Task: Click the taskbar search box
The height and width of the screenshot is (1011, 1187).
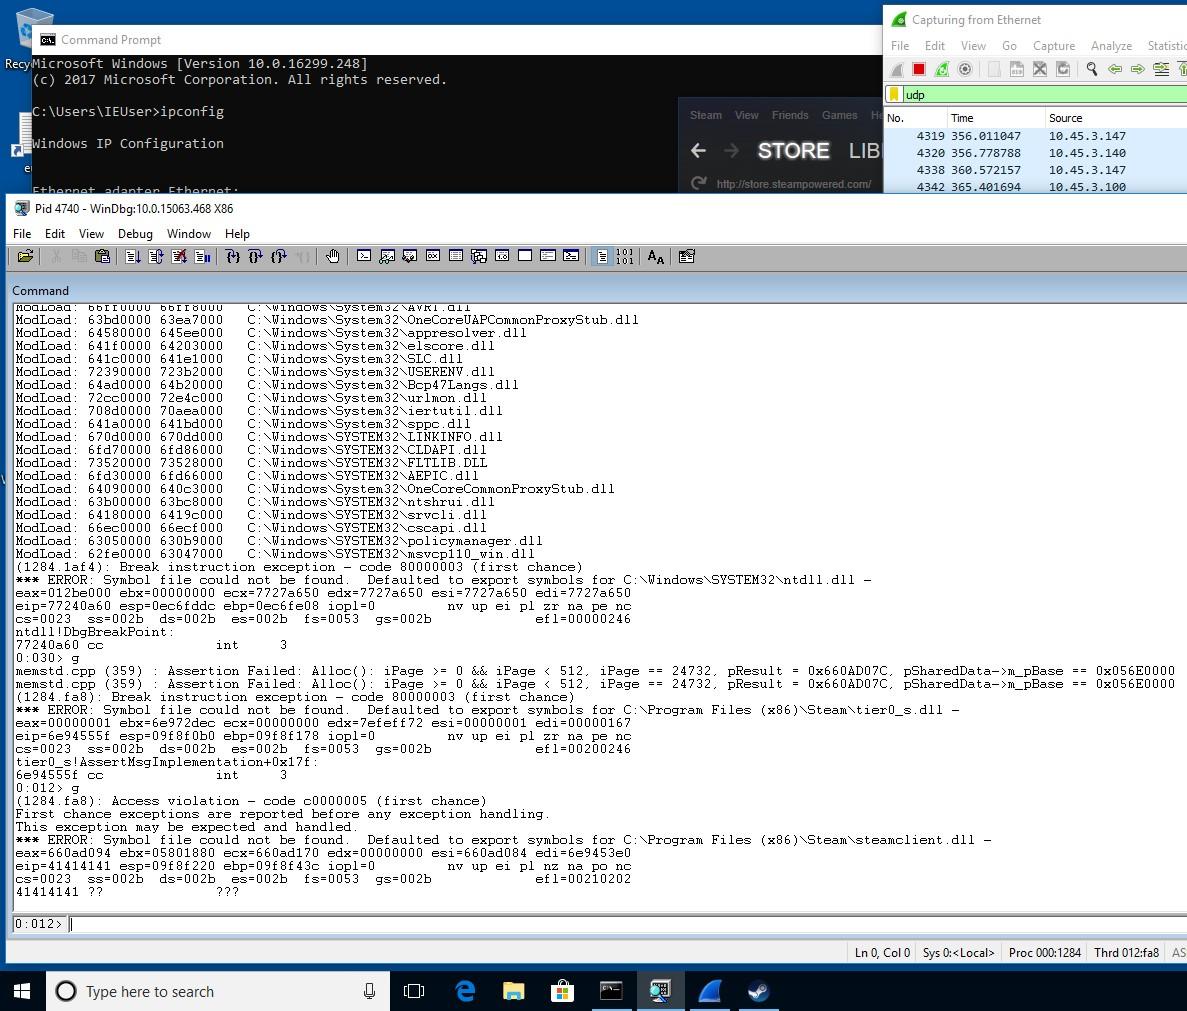Action: tap(218, 991)
